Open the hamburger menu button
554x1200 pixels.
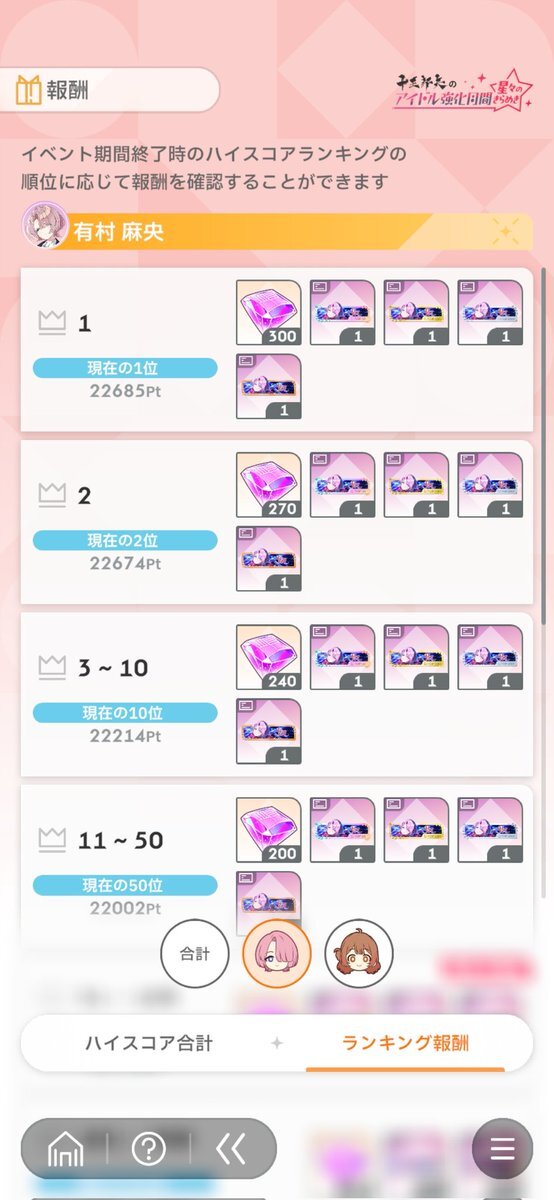503,1149
